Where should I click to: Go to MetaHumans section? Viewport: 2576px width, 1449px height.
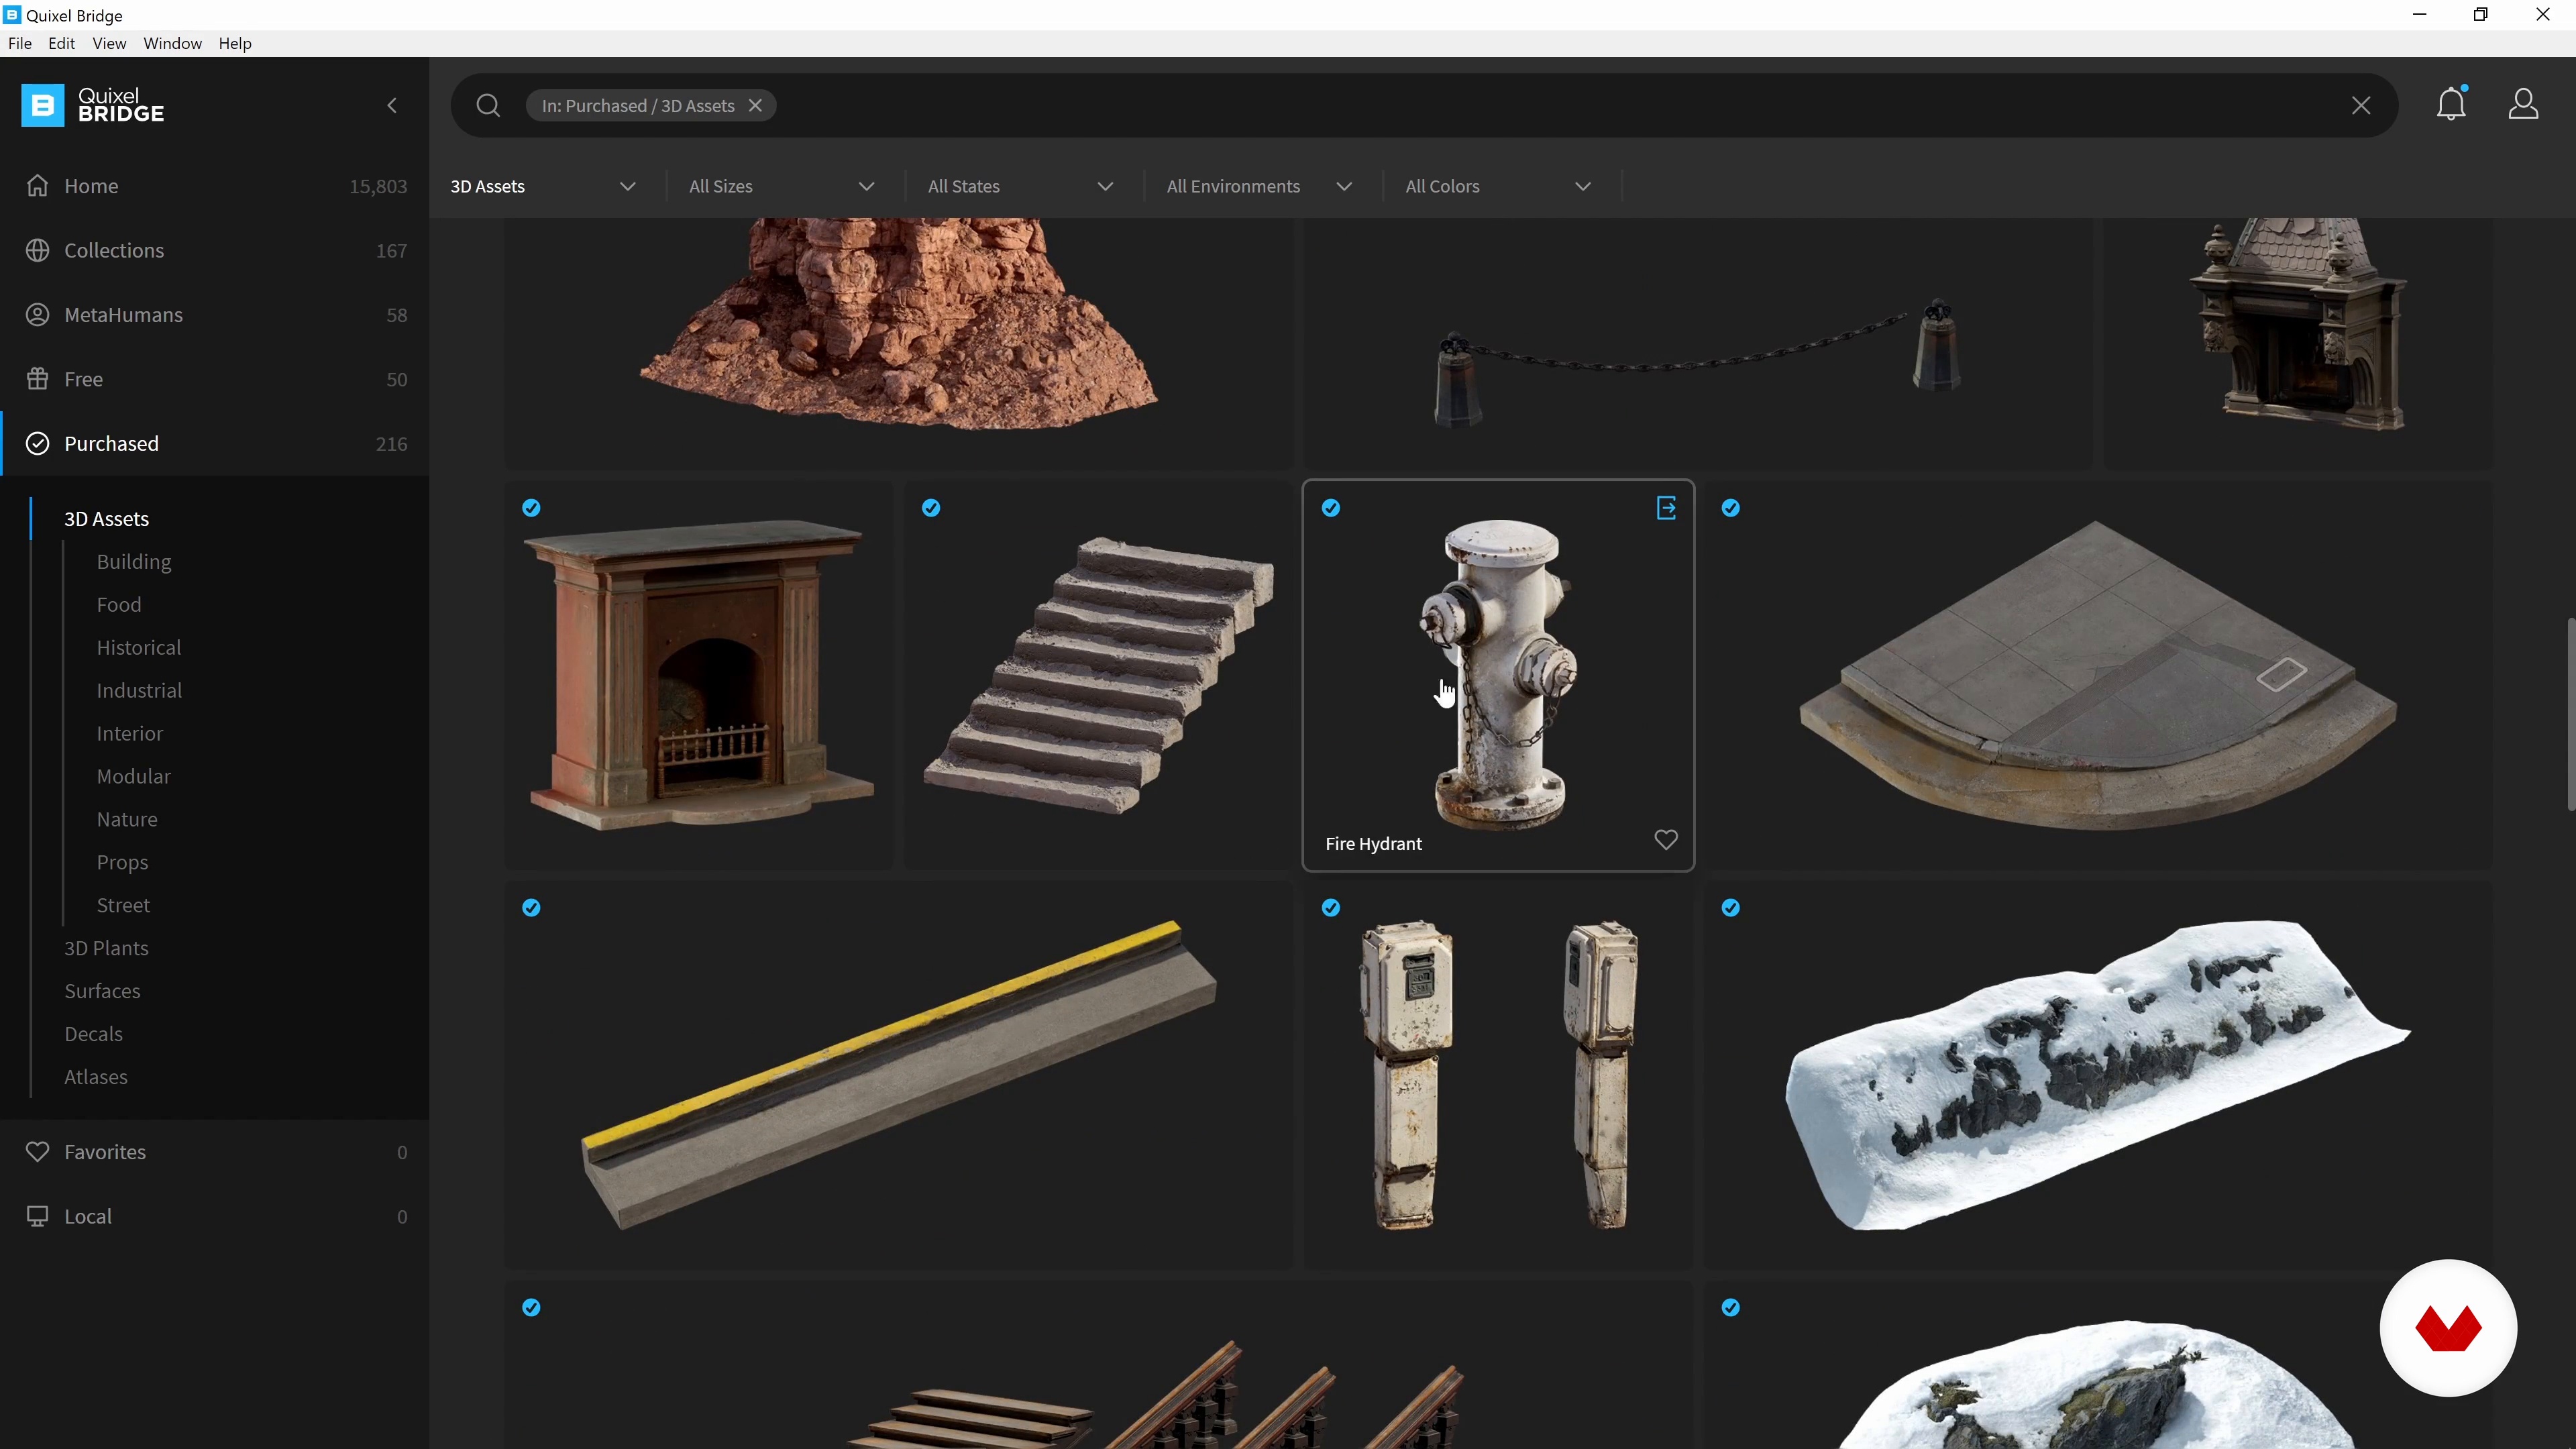coord(215,314)
